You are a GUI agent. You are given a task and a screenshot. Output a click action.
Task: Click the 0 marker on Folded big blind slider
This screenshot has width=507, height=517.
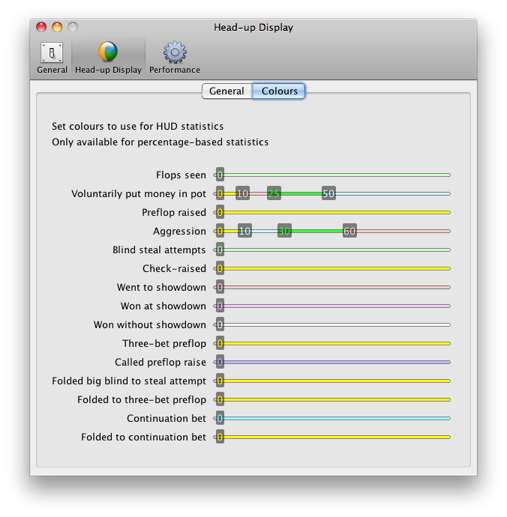(220, 381)
